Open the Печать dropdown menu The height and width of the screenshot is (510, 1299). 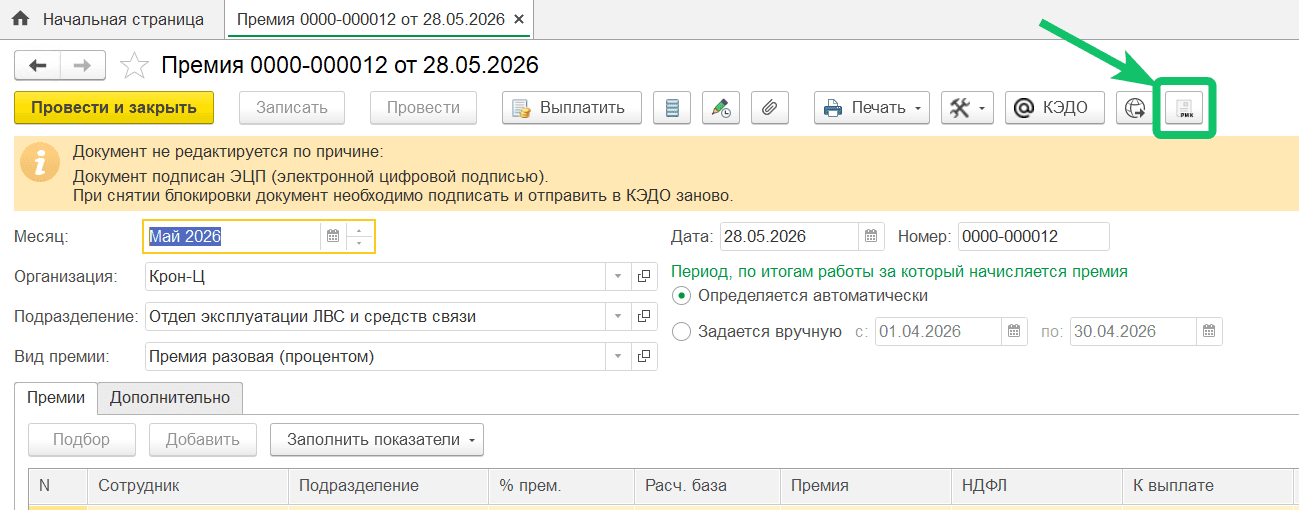[x=872, y=108]
